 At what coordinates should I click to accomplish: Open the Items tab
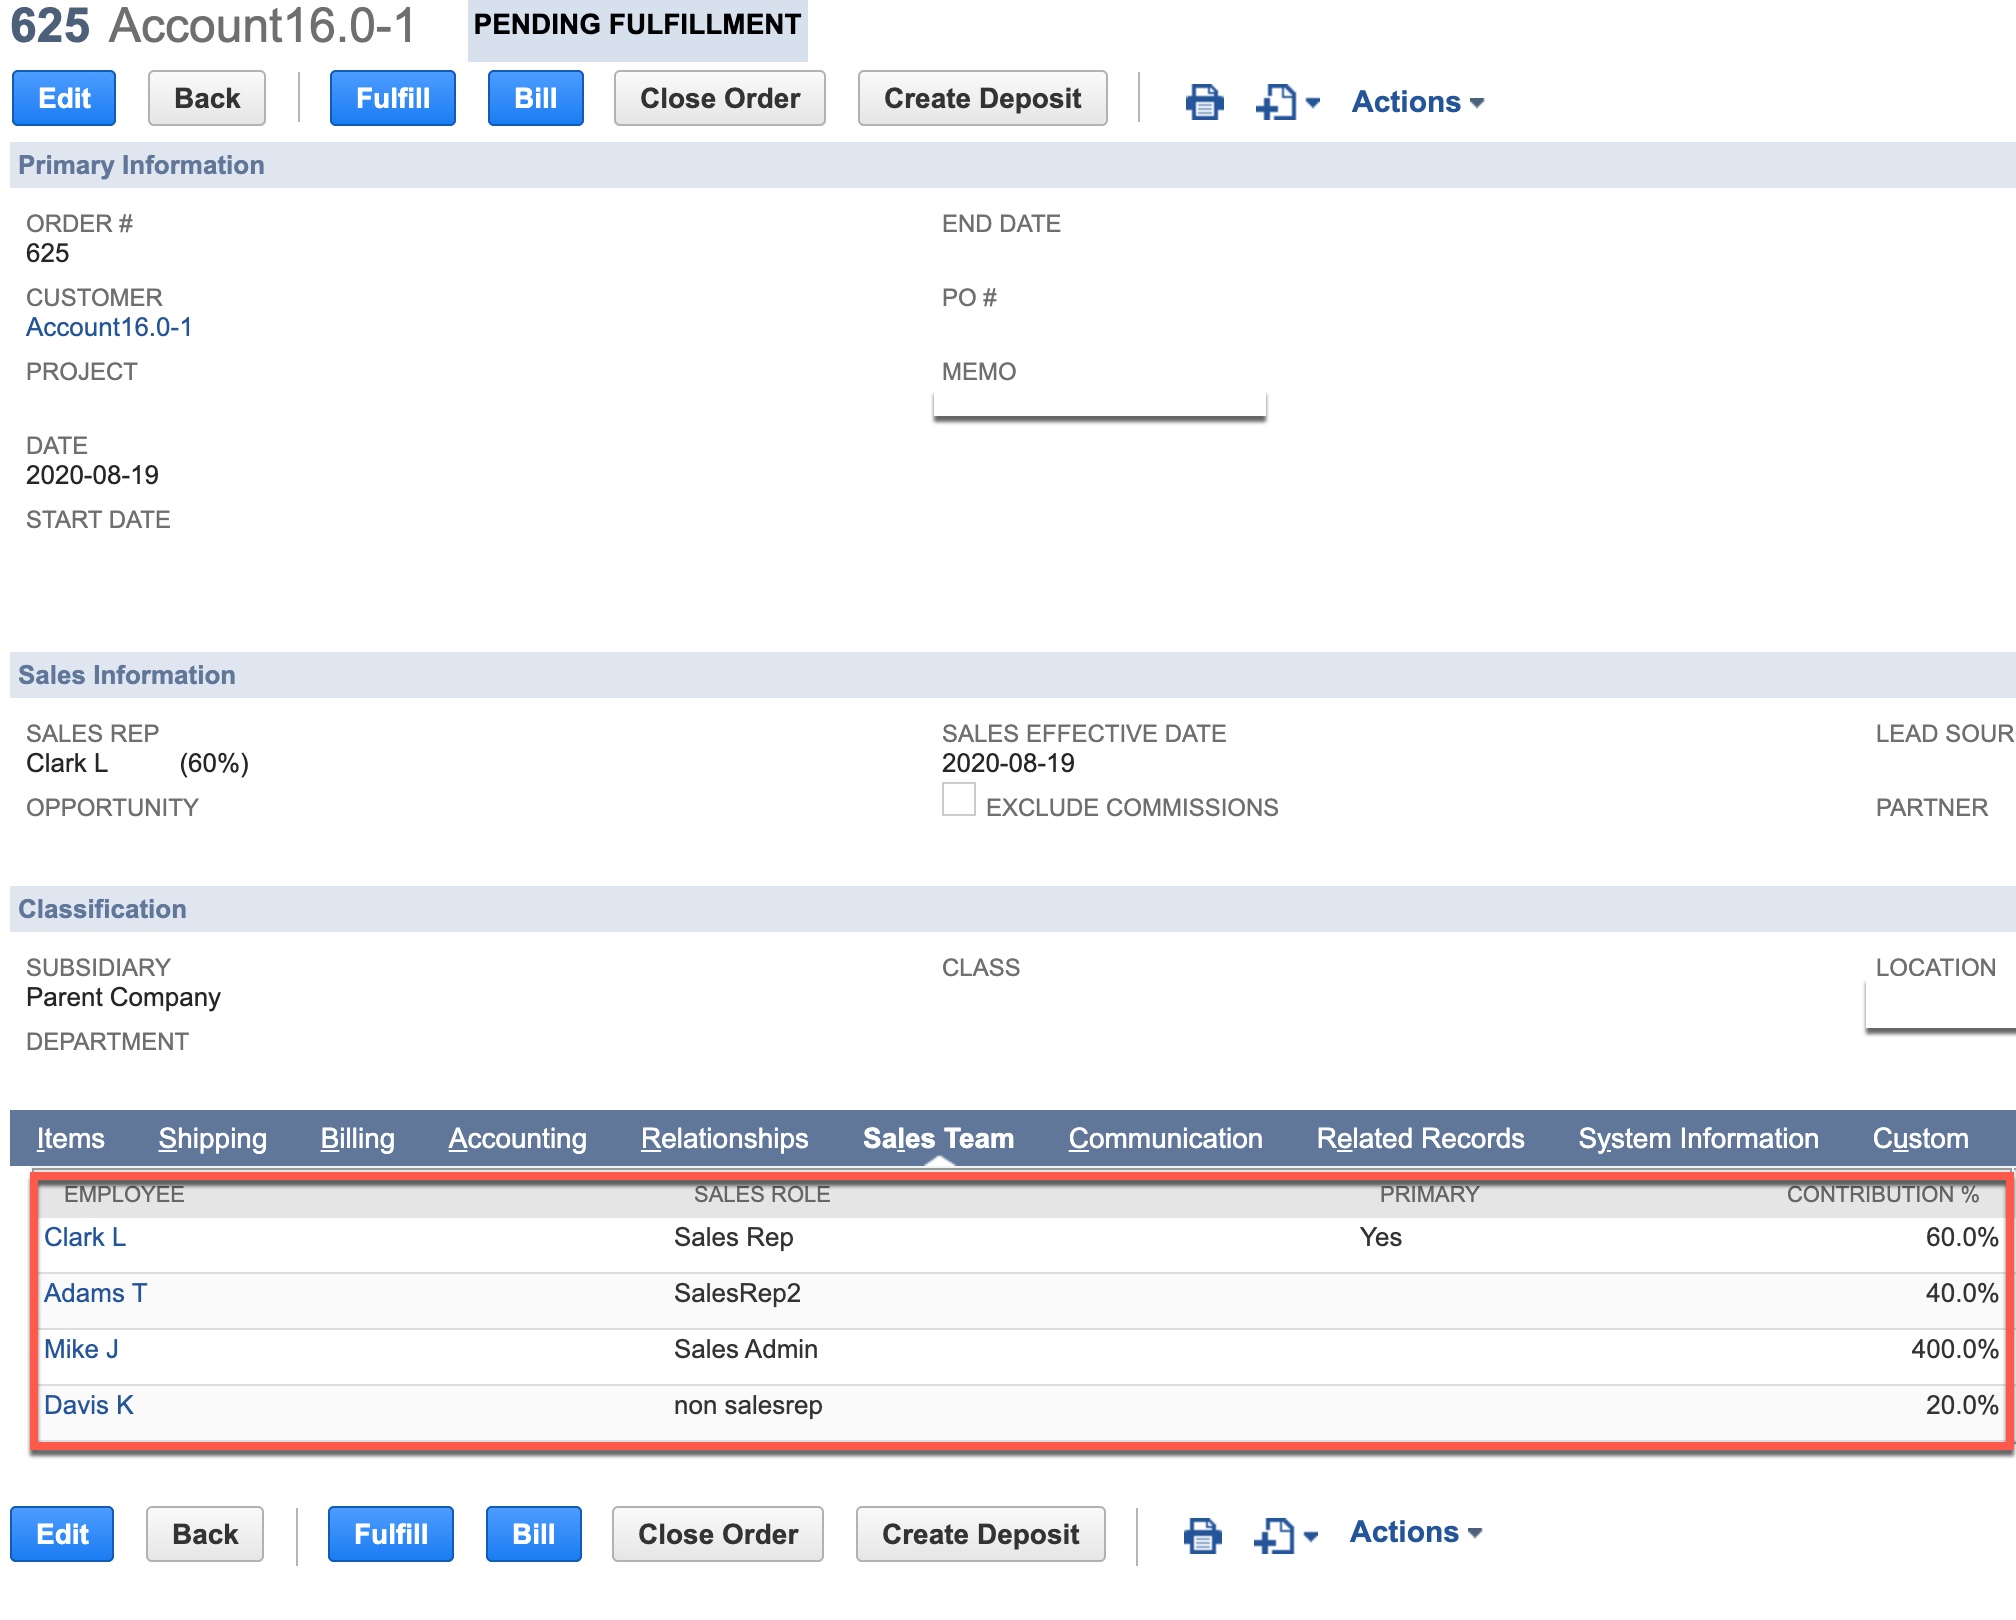pos(71,1138)
